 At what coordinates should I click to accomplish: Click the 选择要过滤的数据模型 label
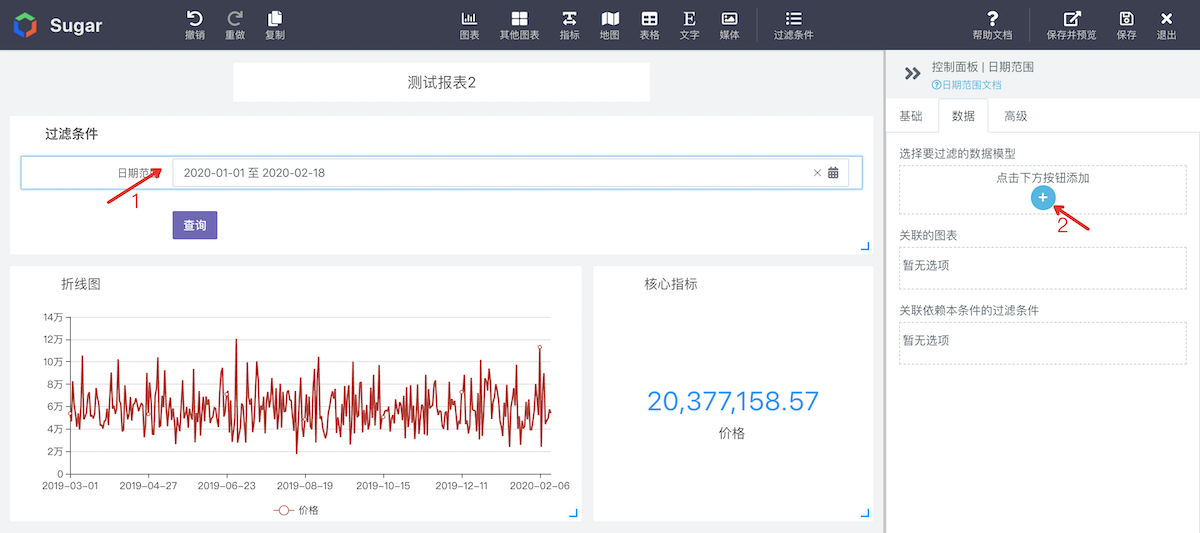pos(958,153)
